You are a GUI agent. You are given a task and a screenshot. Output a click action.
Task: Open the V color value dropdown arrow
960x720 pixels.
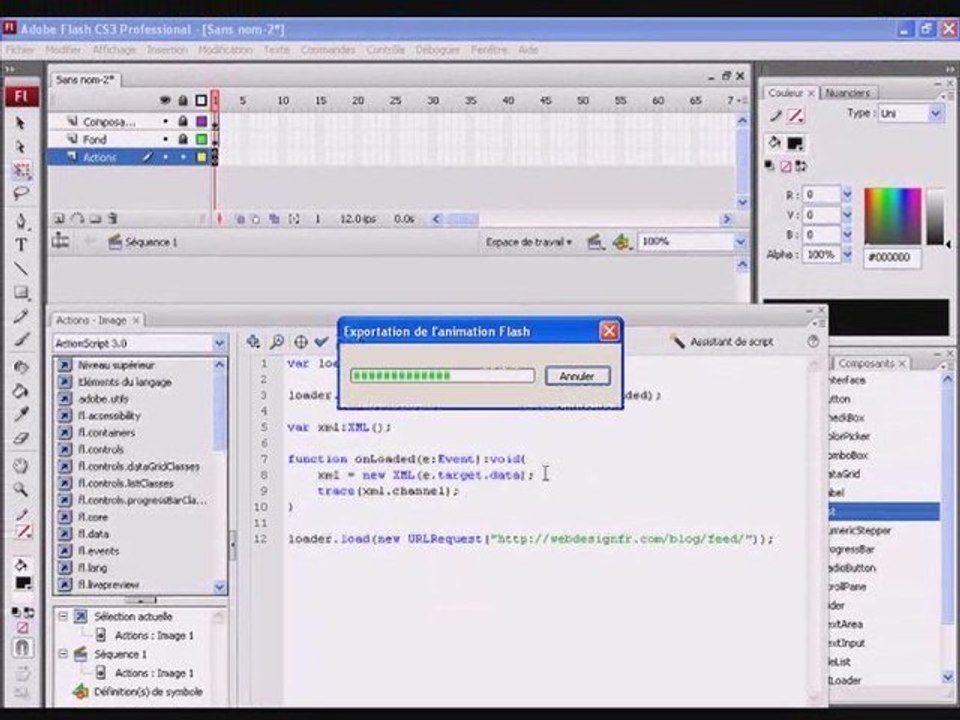847,215
